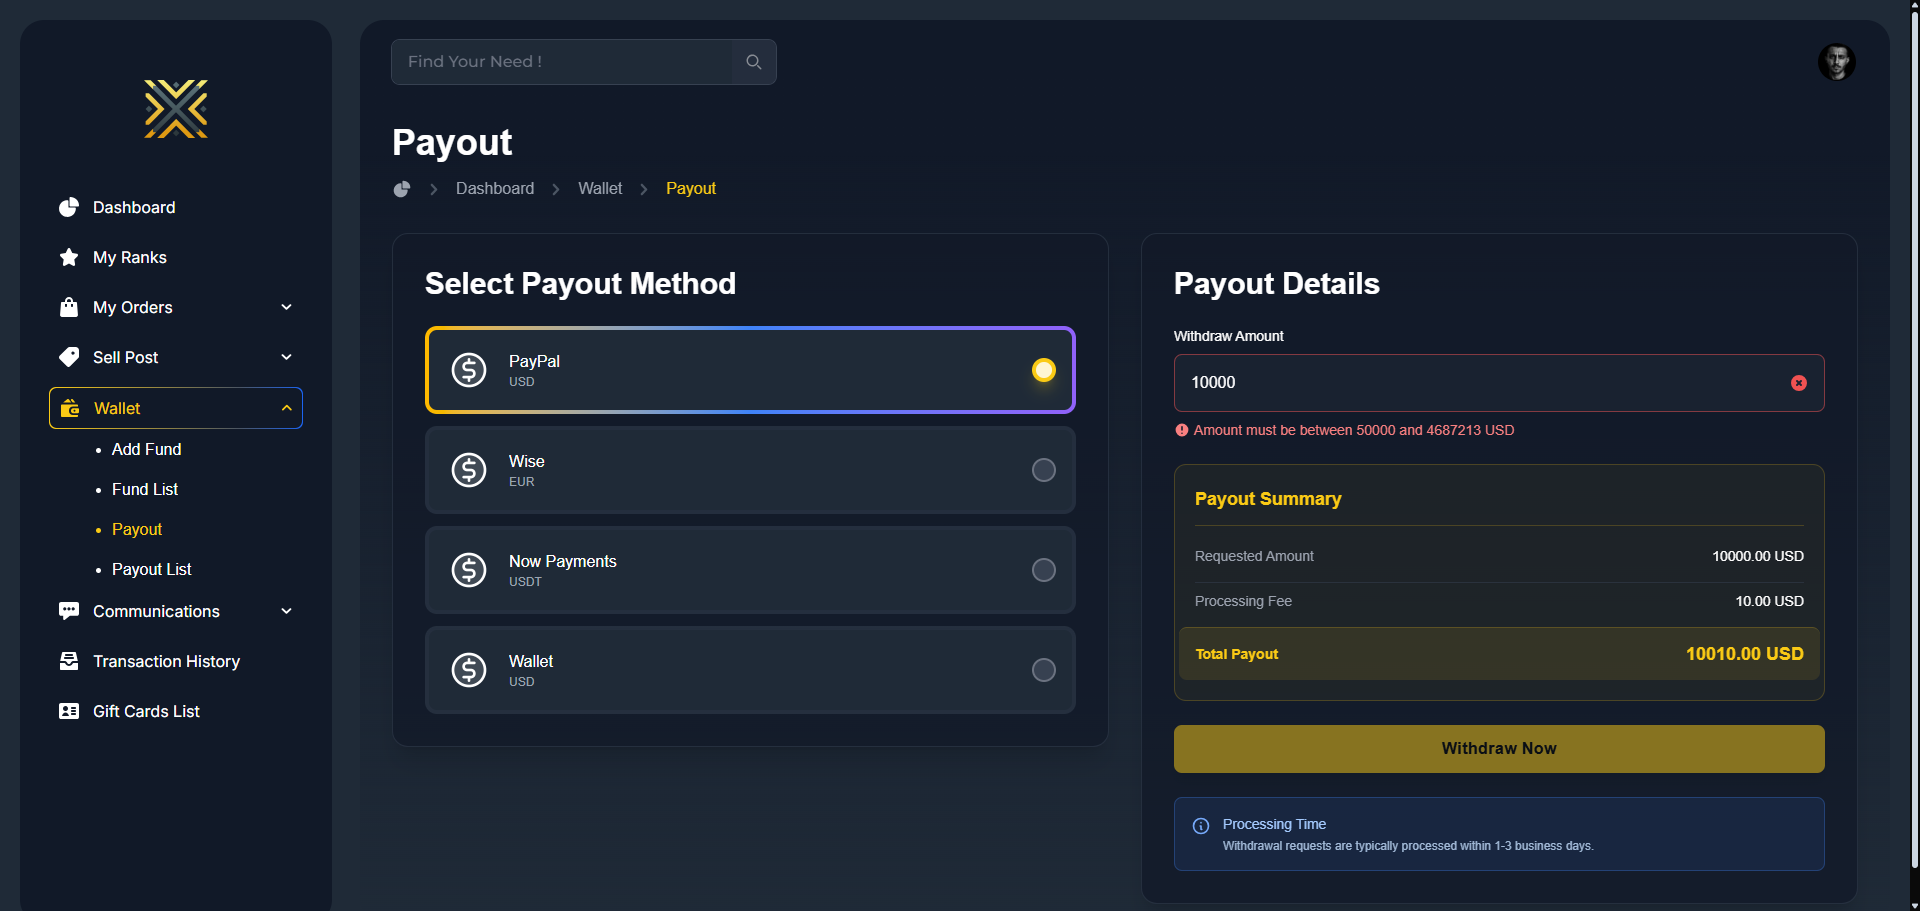Click the Transaction History icon
The height and width of the screenshot is (911, 1920).
(x=69, y=661)
